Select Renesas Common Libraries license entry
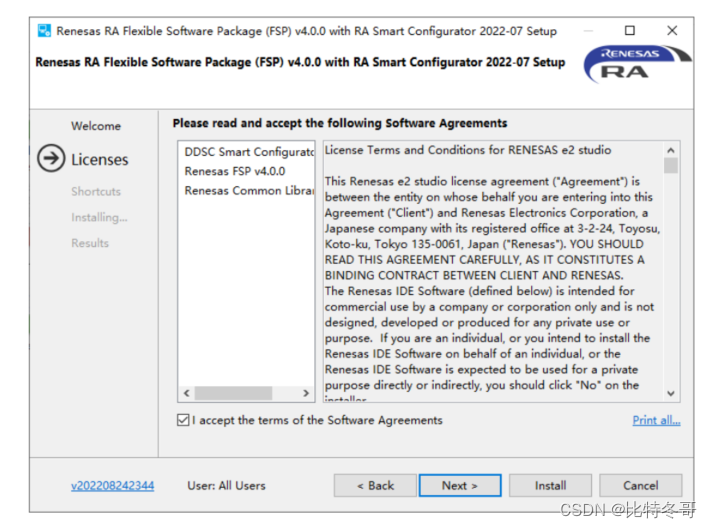712x528 pixels. [x=249, y=191]
